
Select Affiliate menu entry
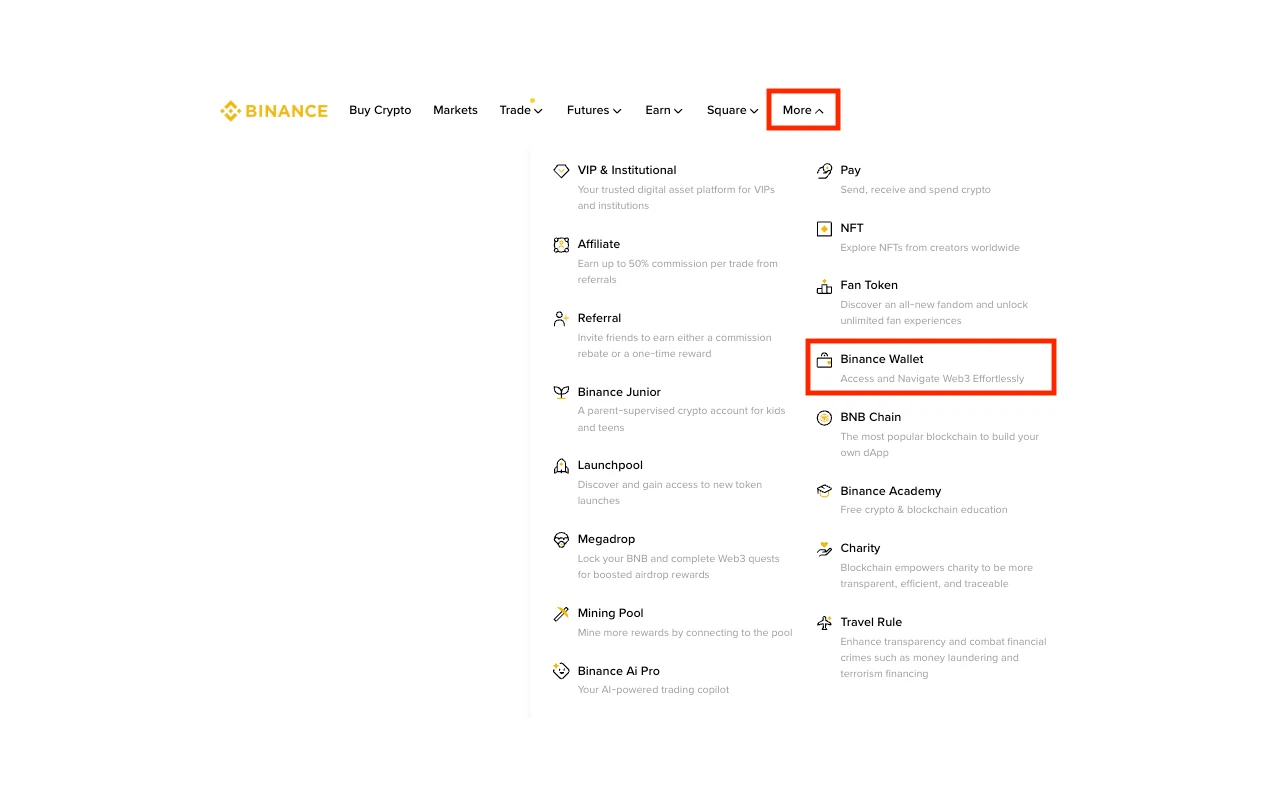tap(599, 244)
